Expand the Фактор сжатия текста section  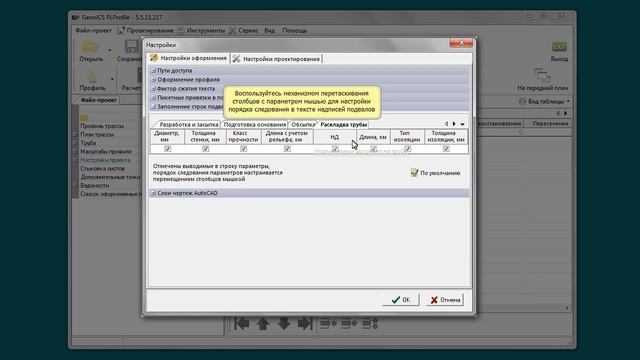(153, 89)
